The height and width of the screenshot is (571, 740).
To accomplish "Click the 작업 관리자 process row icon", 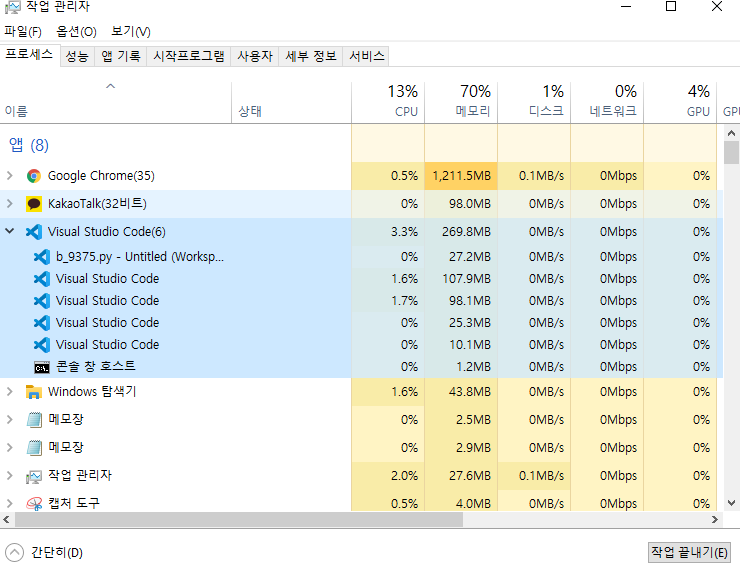I will pos(34,477).
